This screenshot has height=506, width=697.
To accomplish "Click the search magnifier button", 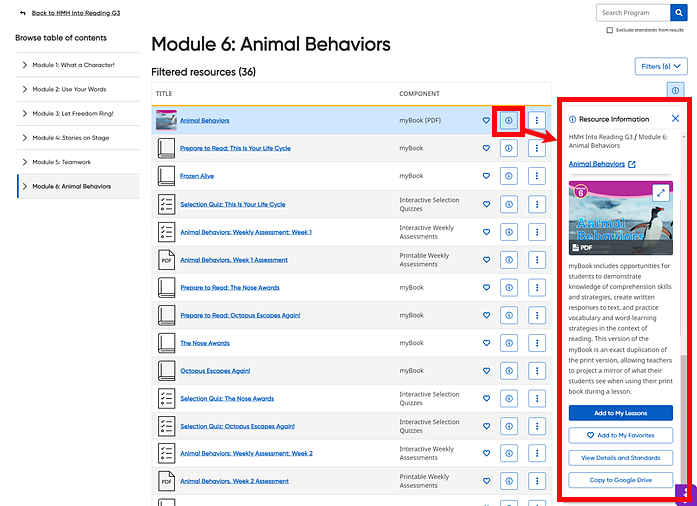I will pyautogui.click(x=678, y=13).
